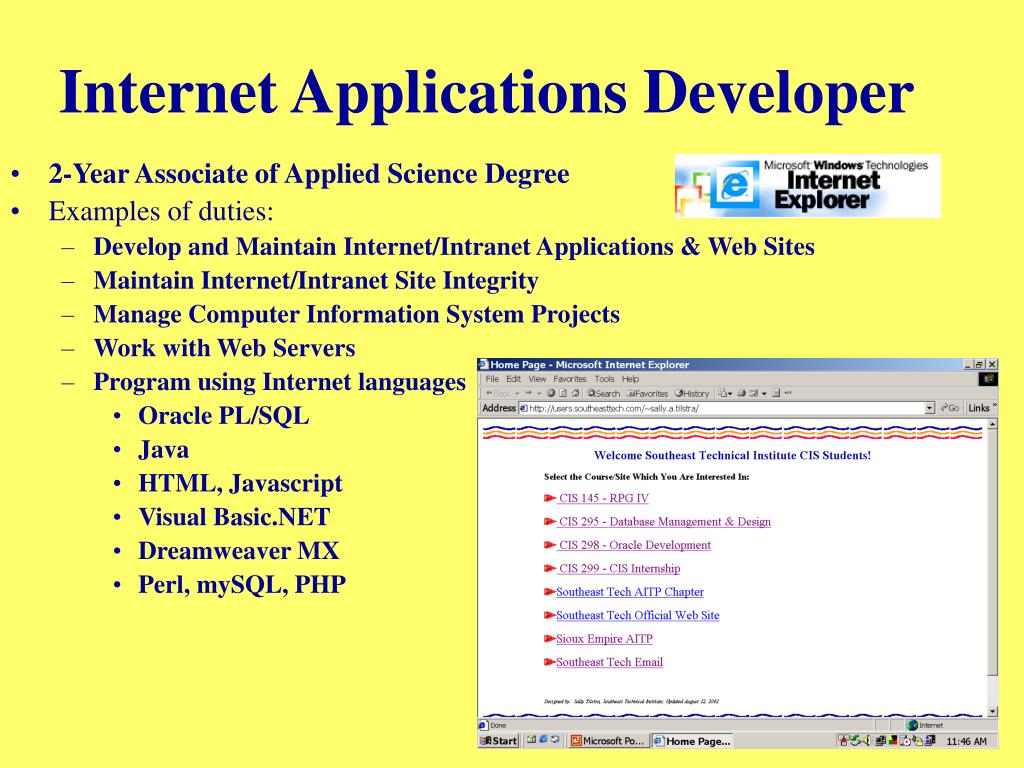Click the Refresh page icon
Image resolution: width=1024 pixels, height=768 pixels.
(x=563, y=393)
